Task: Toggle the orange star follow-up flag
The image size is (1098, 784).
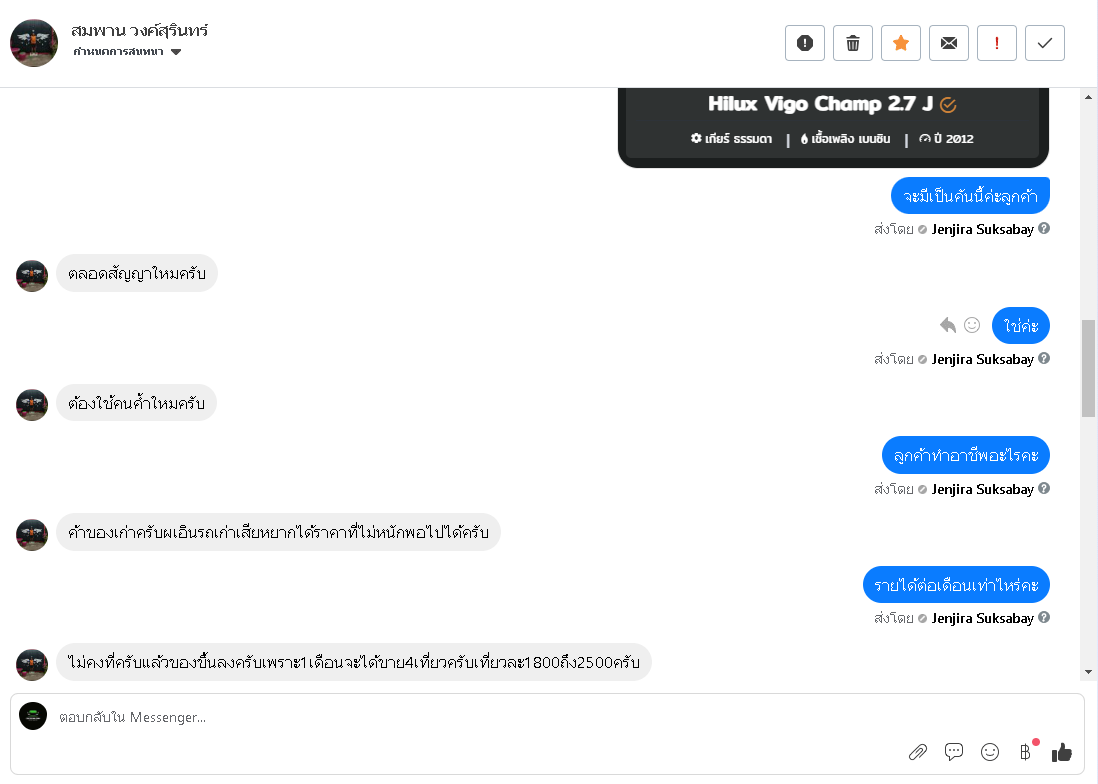Action: [901, 43]
